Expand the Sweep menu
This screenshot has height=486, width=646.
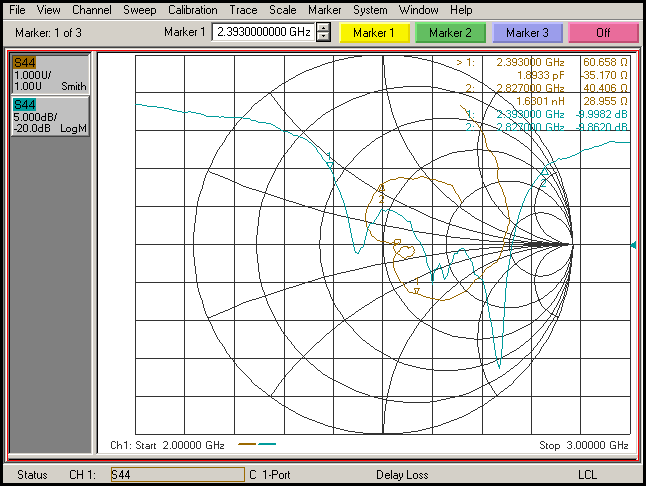pyautogui.click(x=139, y=9)
